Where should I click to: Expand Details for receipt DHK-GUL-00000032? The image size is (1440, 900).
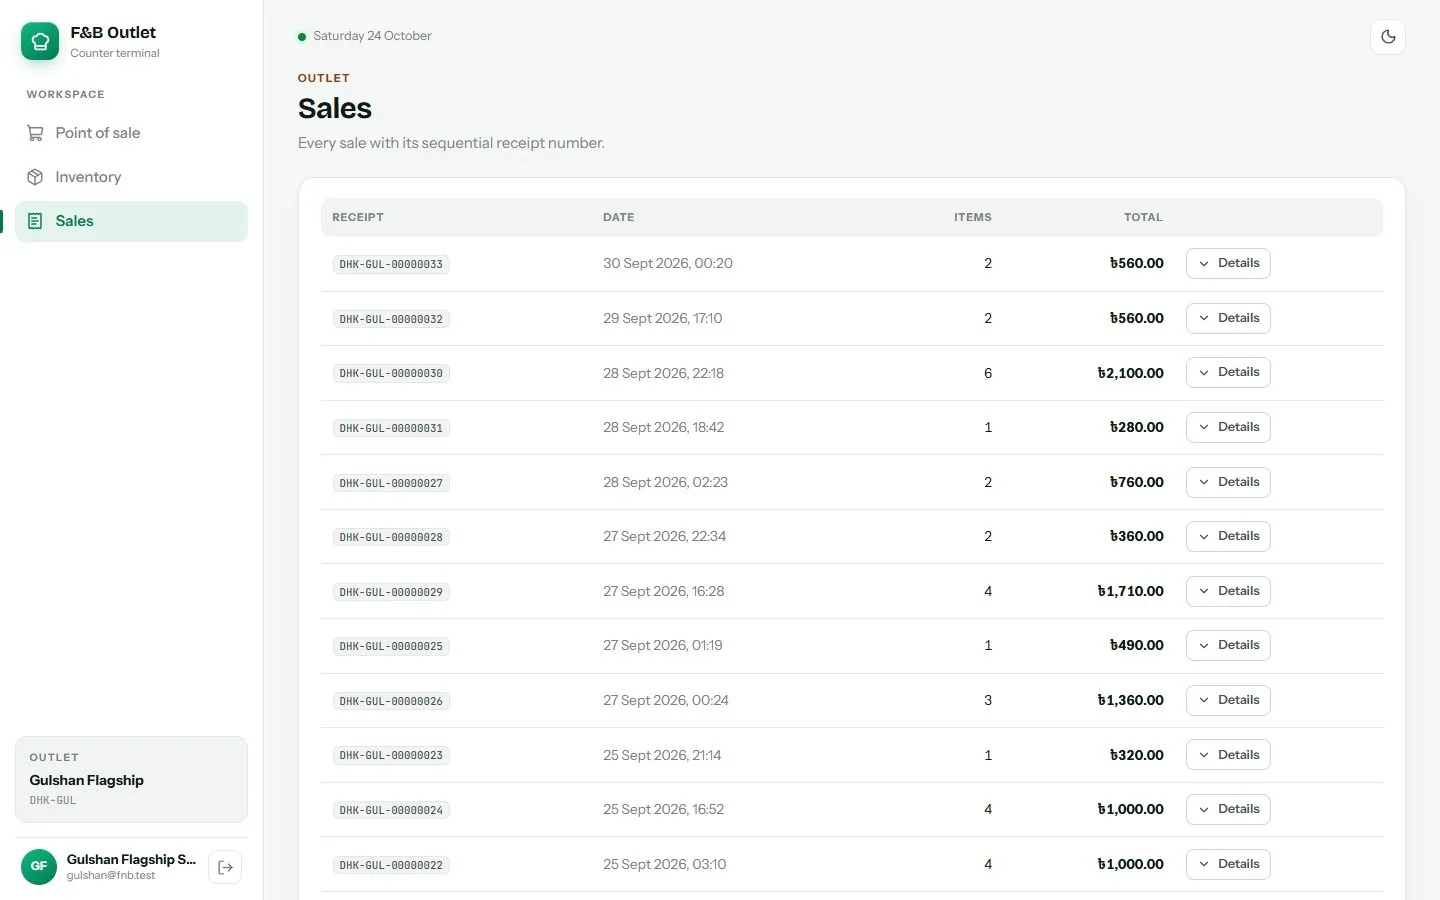pos(1228,318)
